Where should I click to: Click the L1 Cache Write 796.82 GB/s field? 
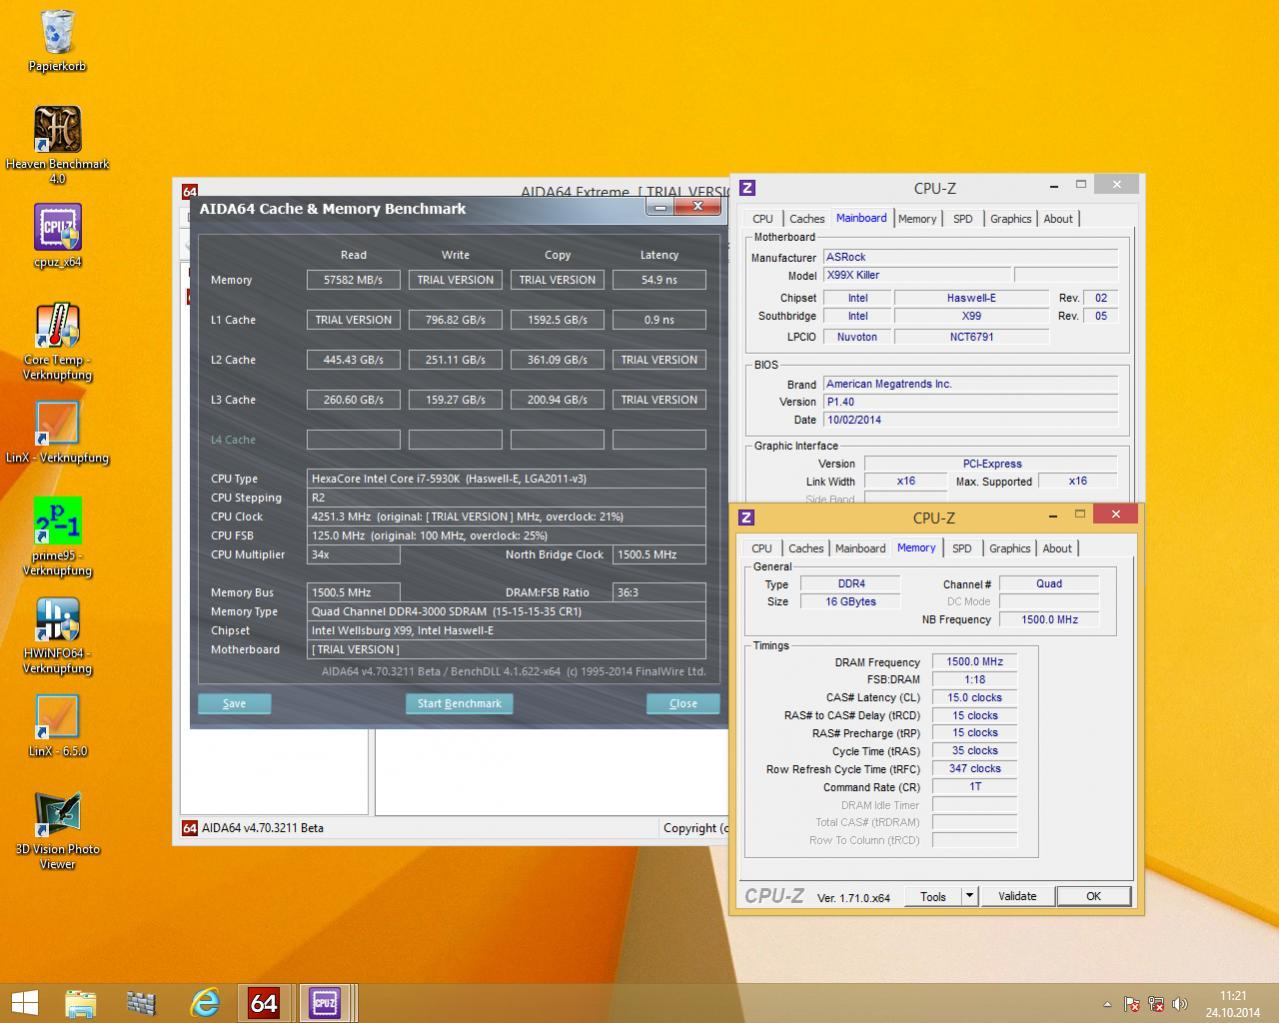(x=455, y=320)
